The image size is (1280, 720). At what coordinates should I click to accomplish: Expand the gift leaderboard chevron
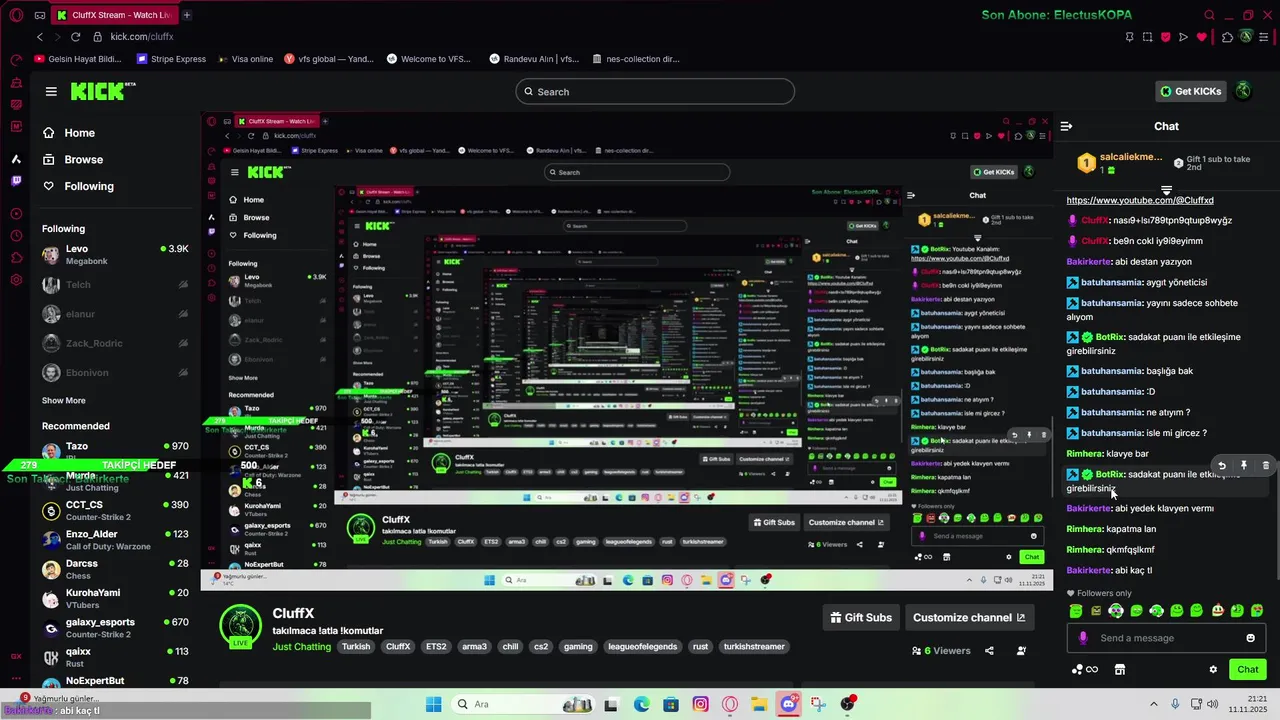click(1166, 190)
